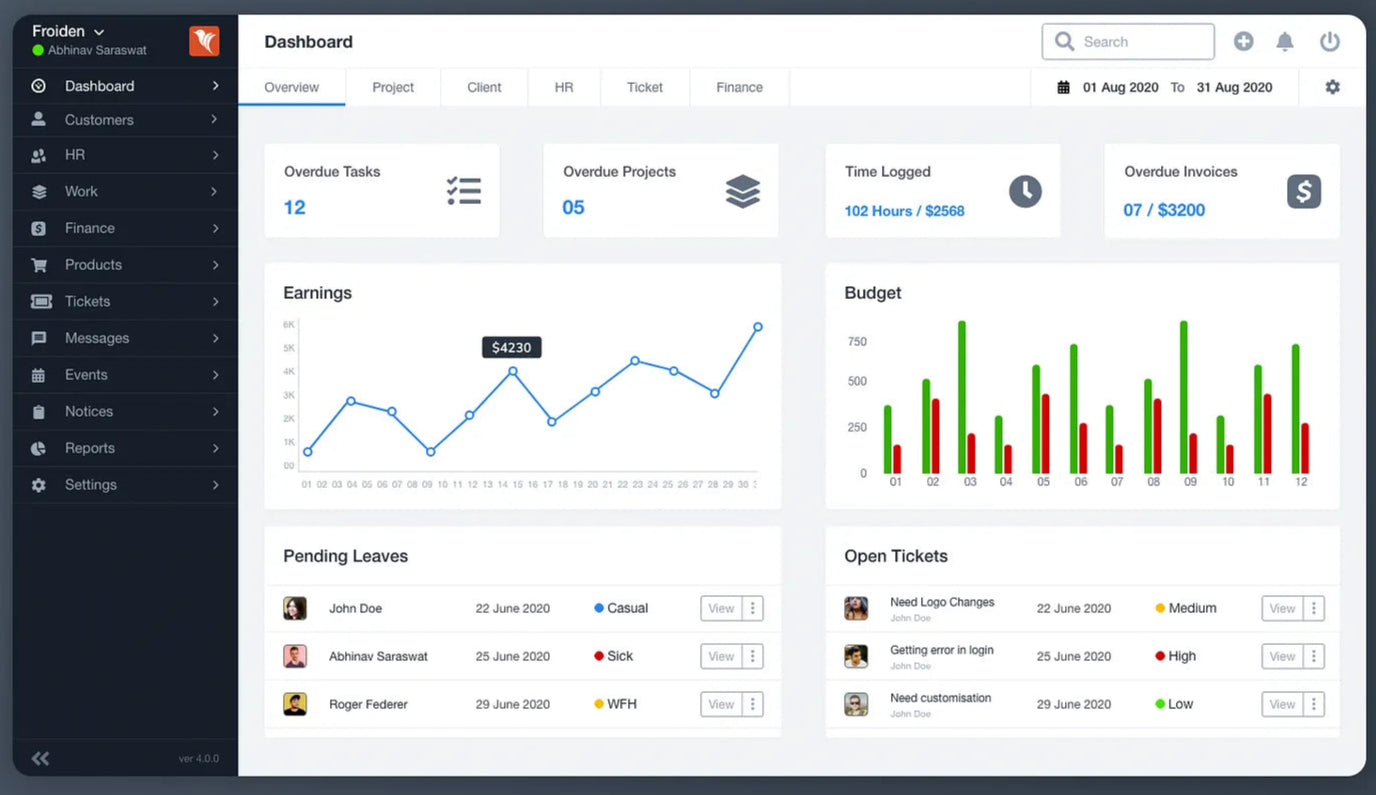The height and width of the screenshot is (795, 1376).
Task: Click the plus add icon in header
Action: click(x=1243, y=42)
